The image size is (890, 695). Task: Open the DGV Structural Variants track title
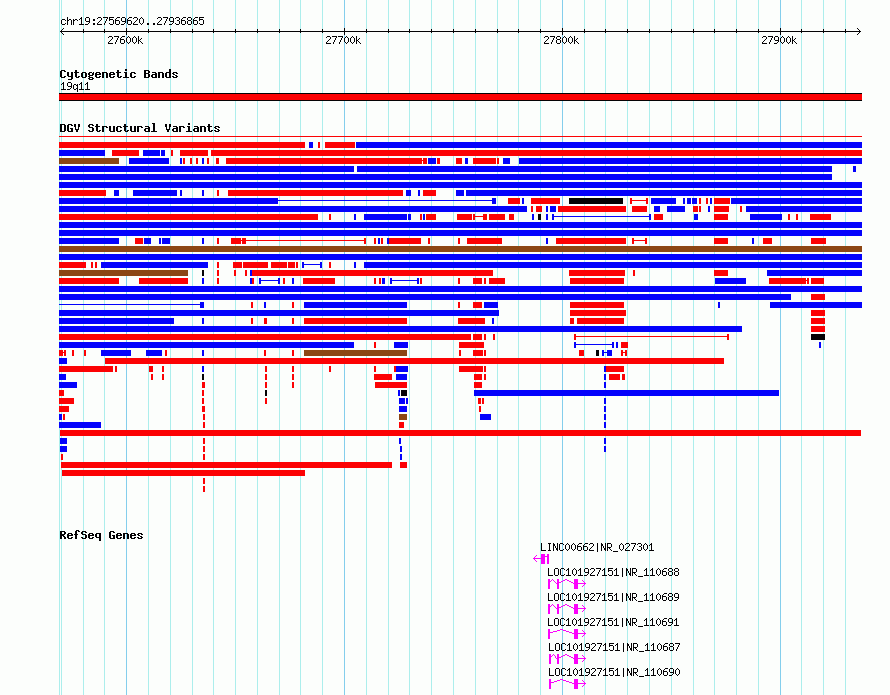pyautogui.click(x=140, y=128)
